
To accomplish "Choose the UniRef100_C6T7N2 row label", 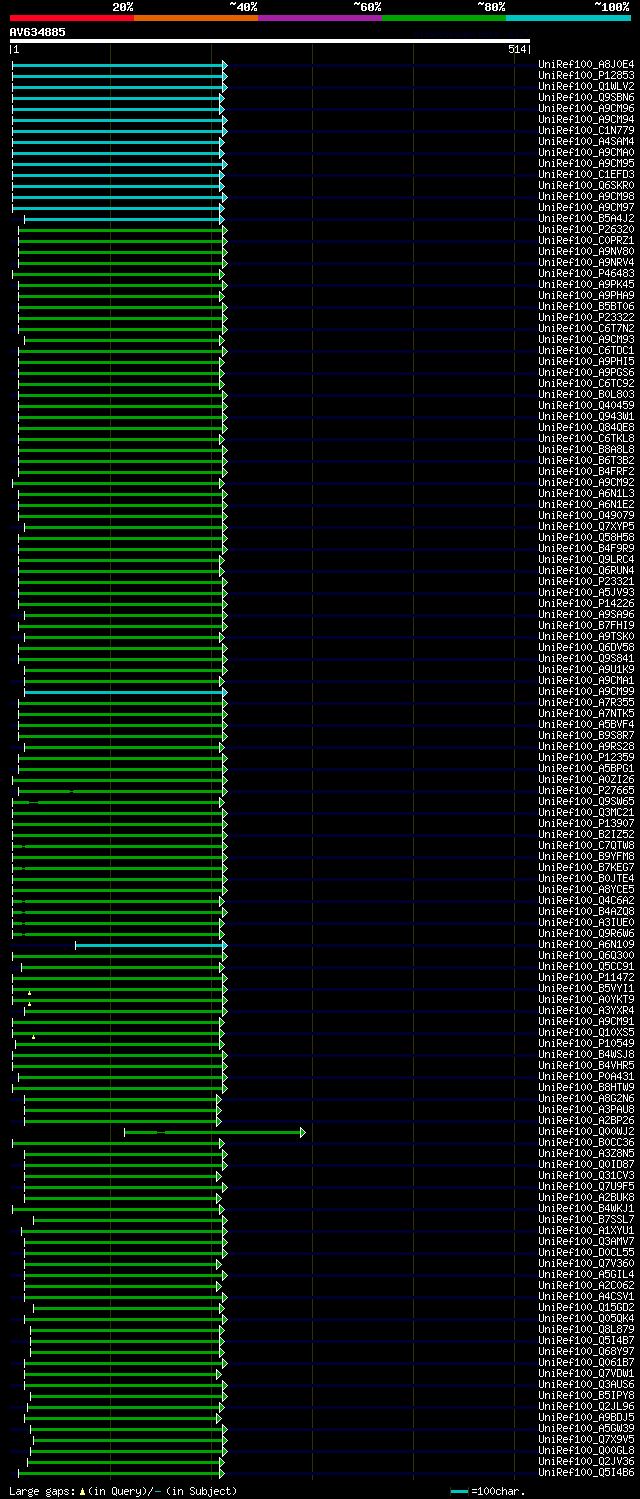I will click(x=586, y=328).
